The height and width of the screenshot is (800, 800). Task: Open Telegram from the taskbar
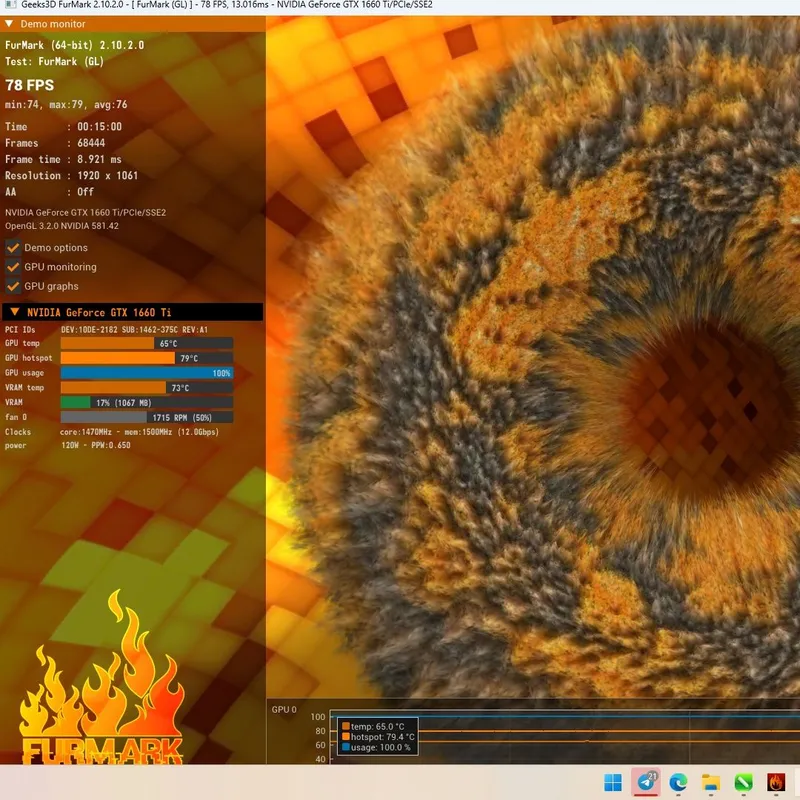(646, 782)
